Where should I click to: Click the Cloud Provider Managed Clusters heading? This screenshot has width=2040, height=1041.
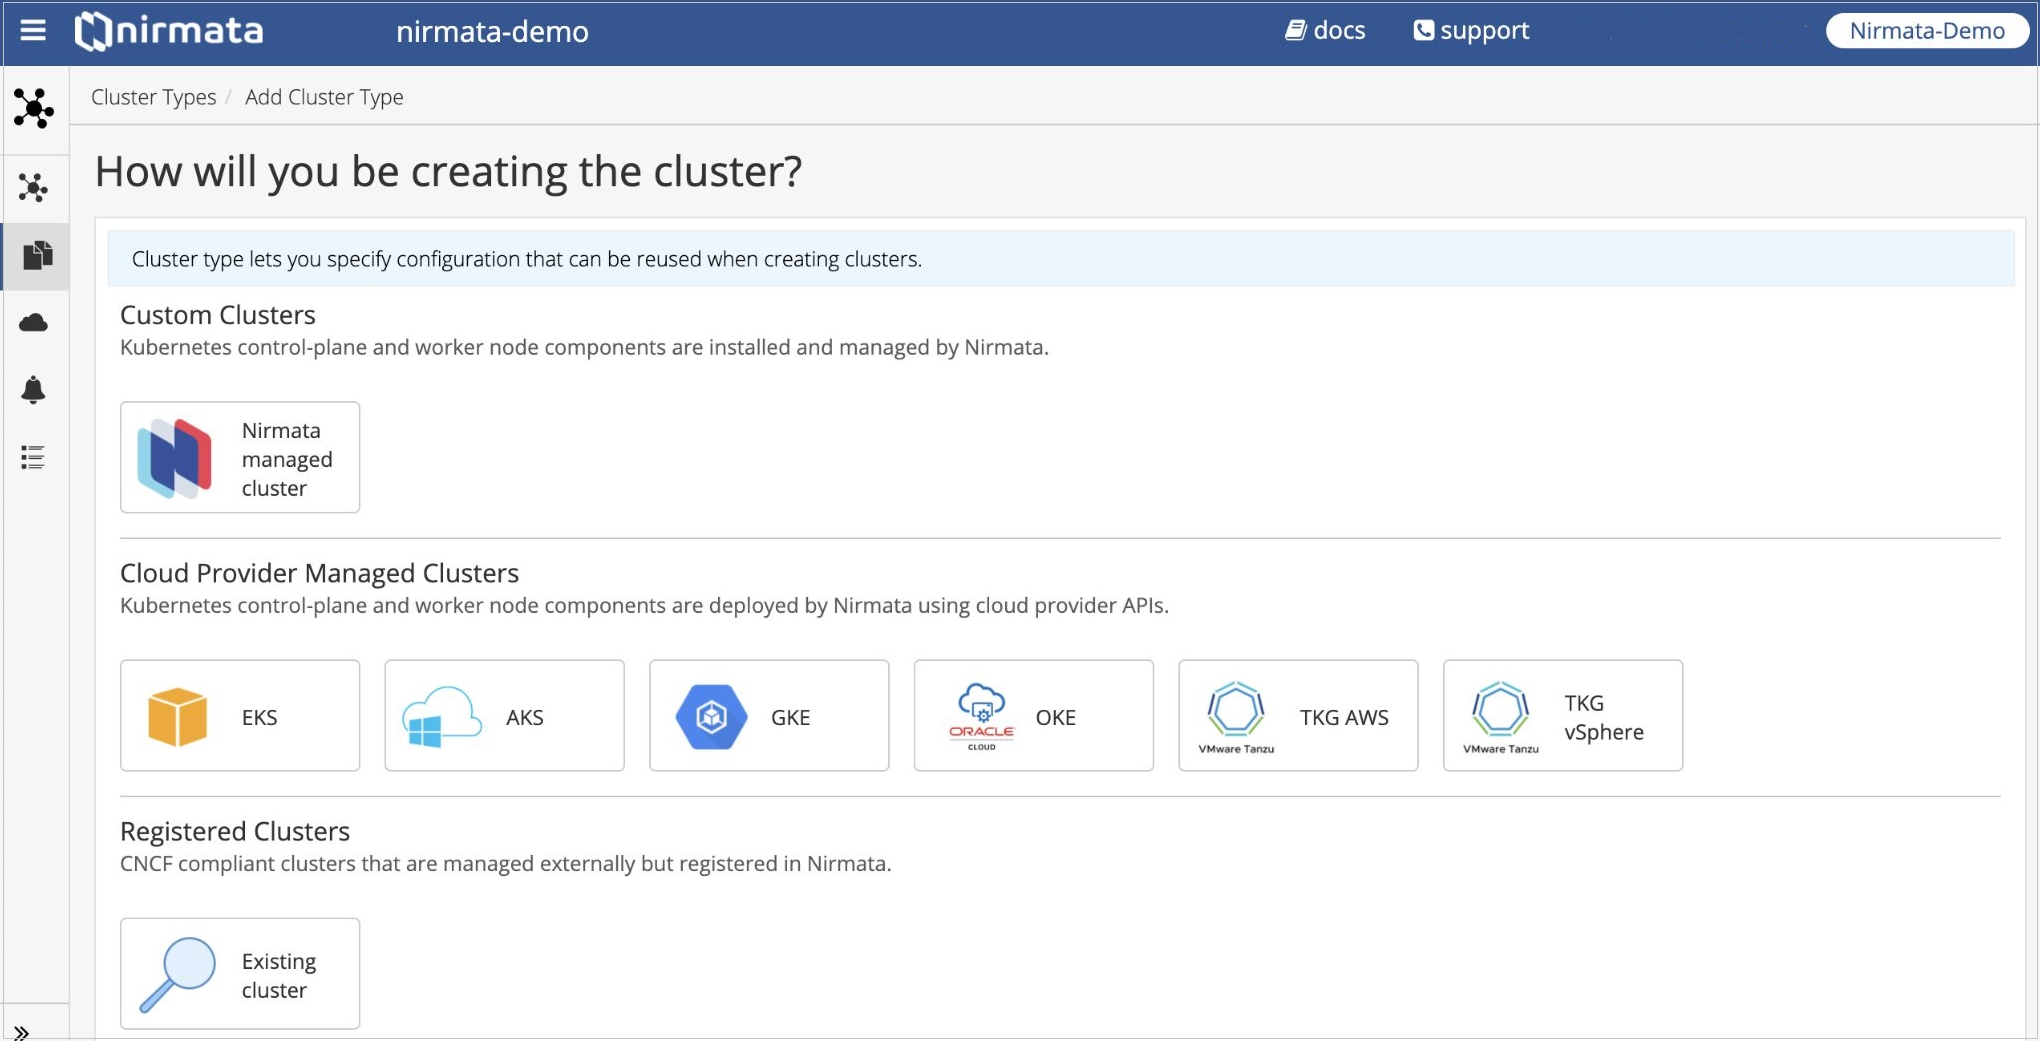320,573
